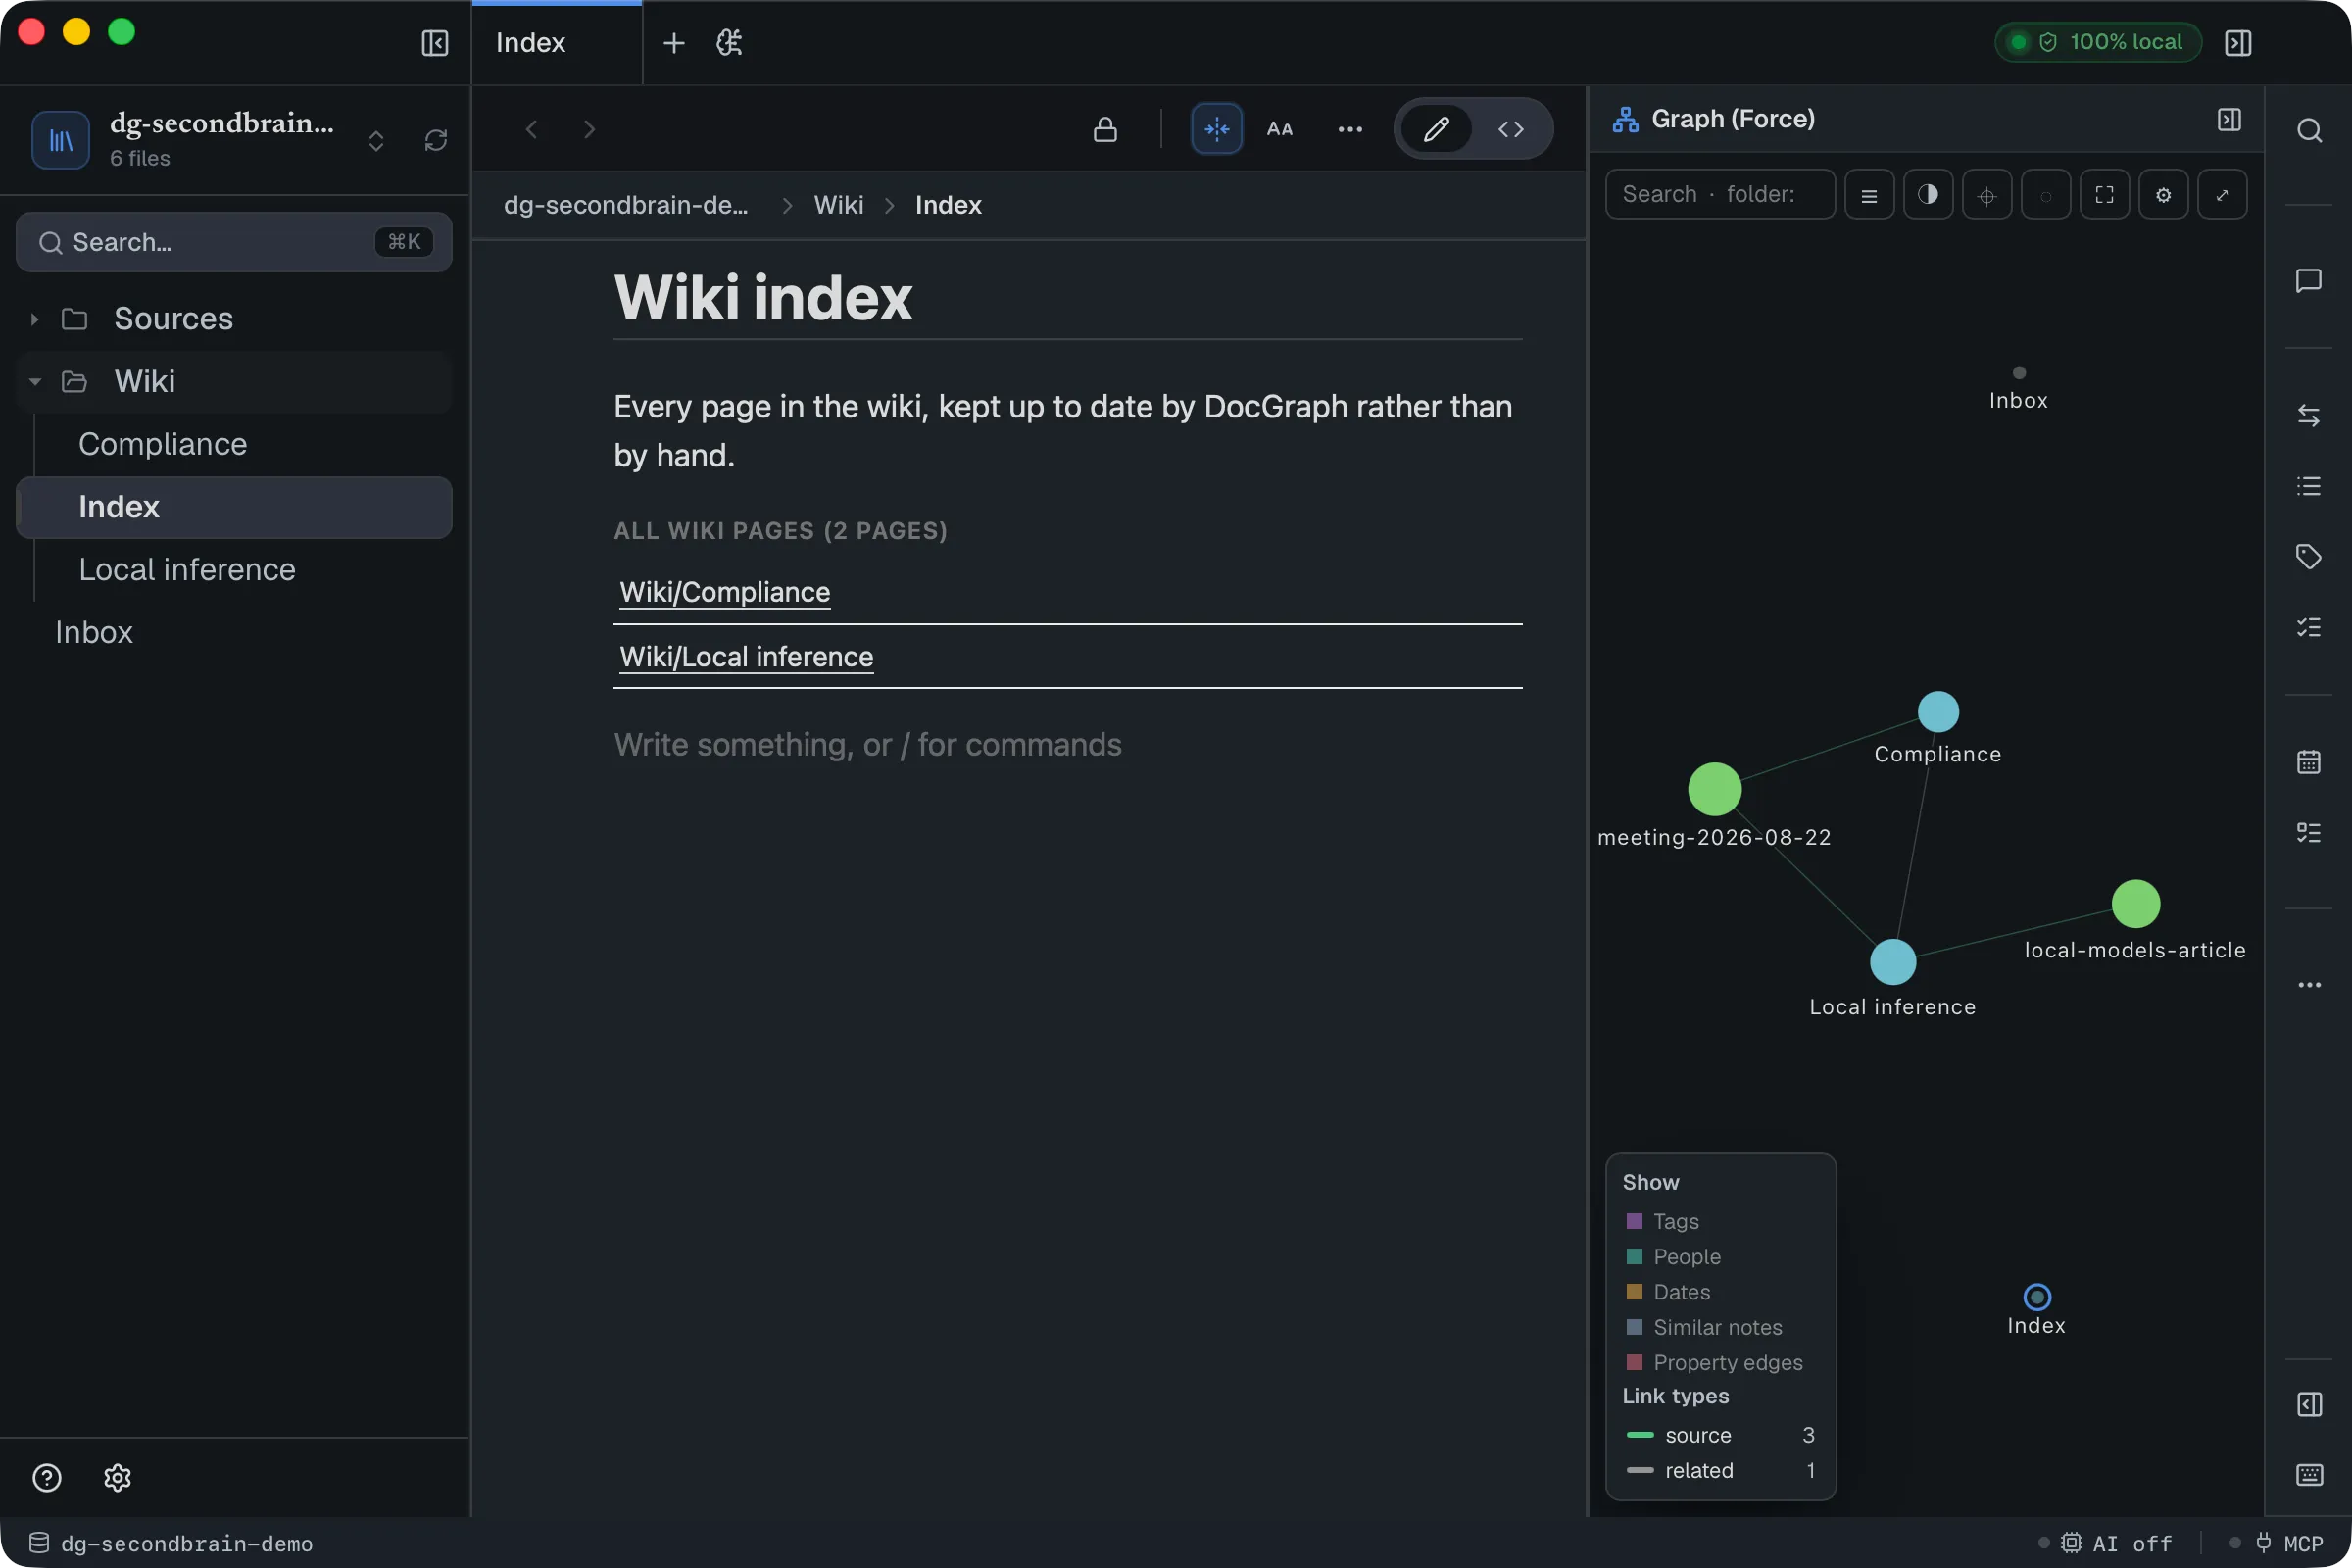Toggle the right sidebar panel icon
This screenshot has width=2352, height=1568.
[2238, 43]
